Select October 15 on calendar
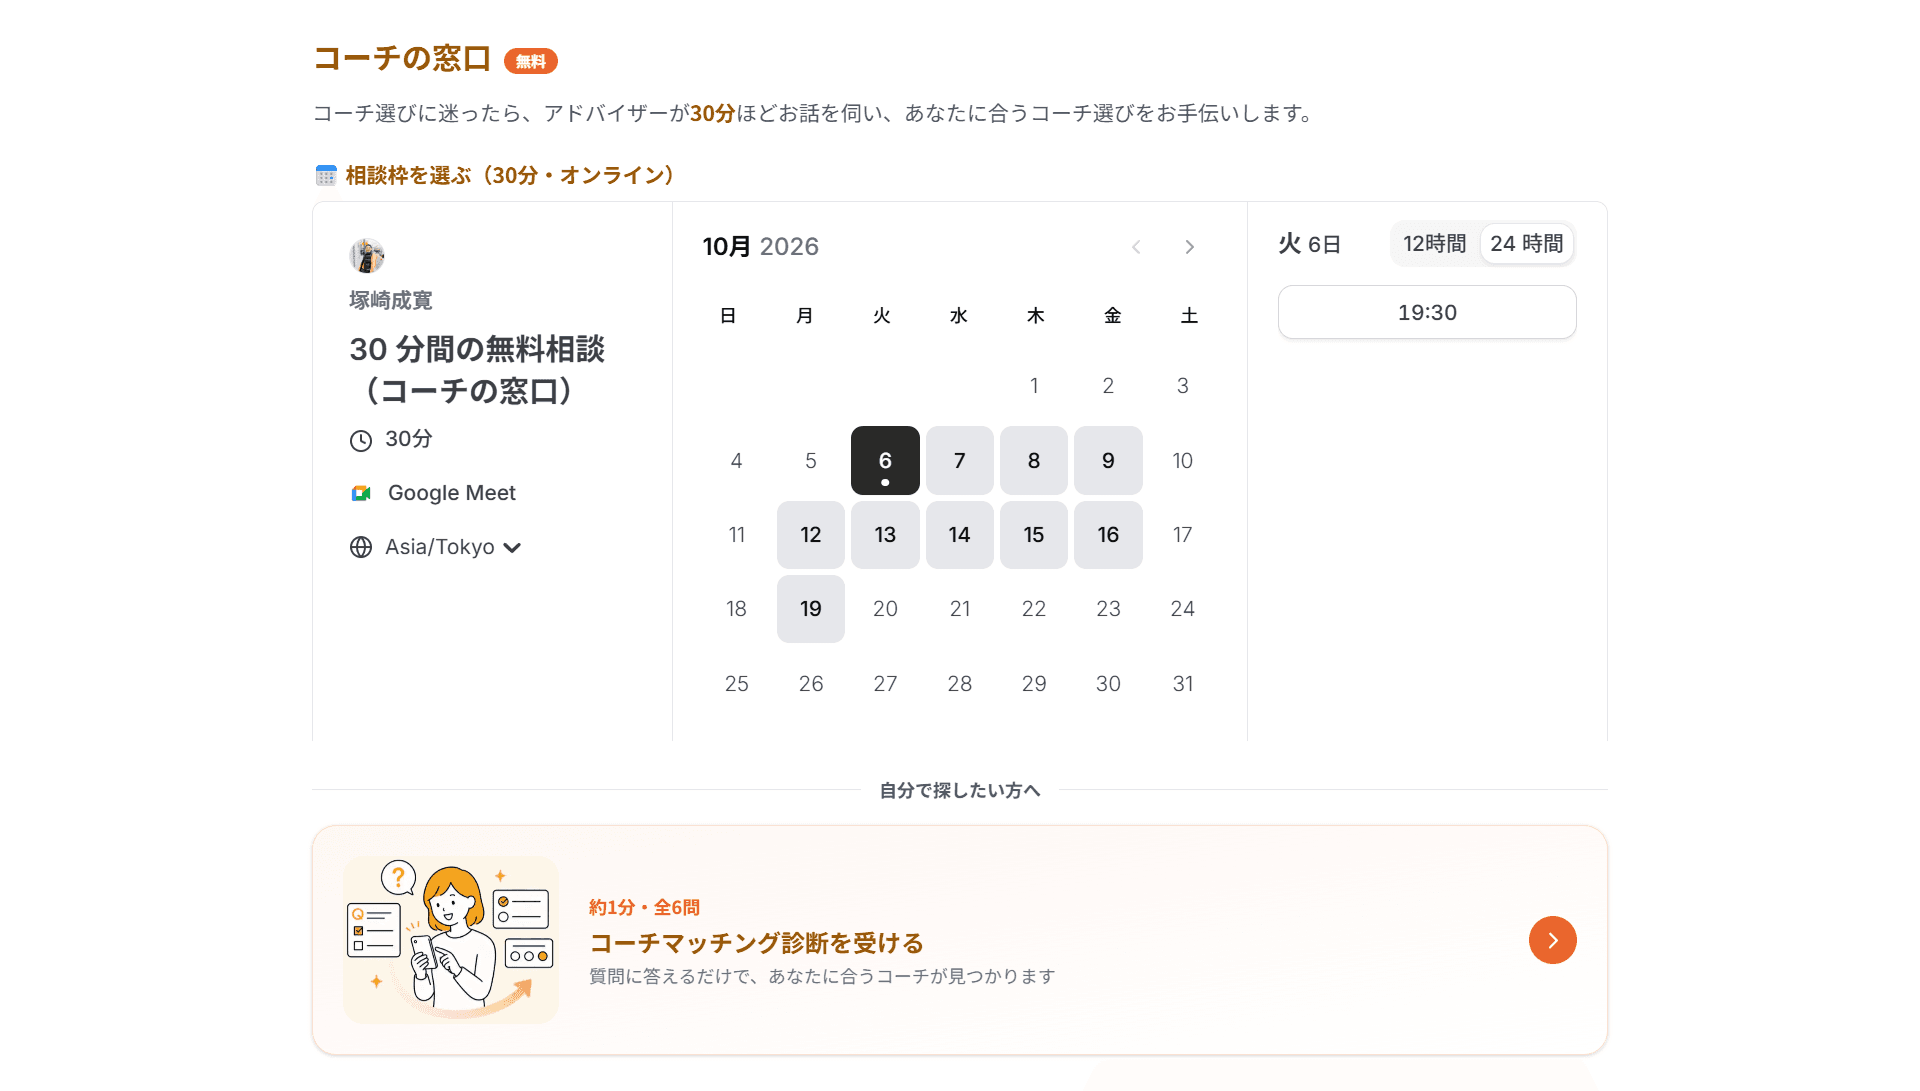 (x=1034, y=535)
